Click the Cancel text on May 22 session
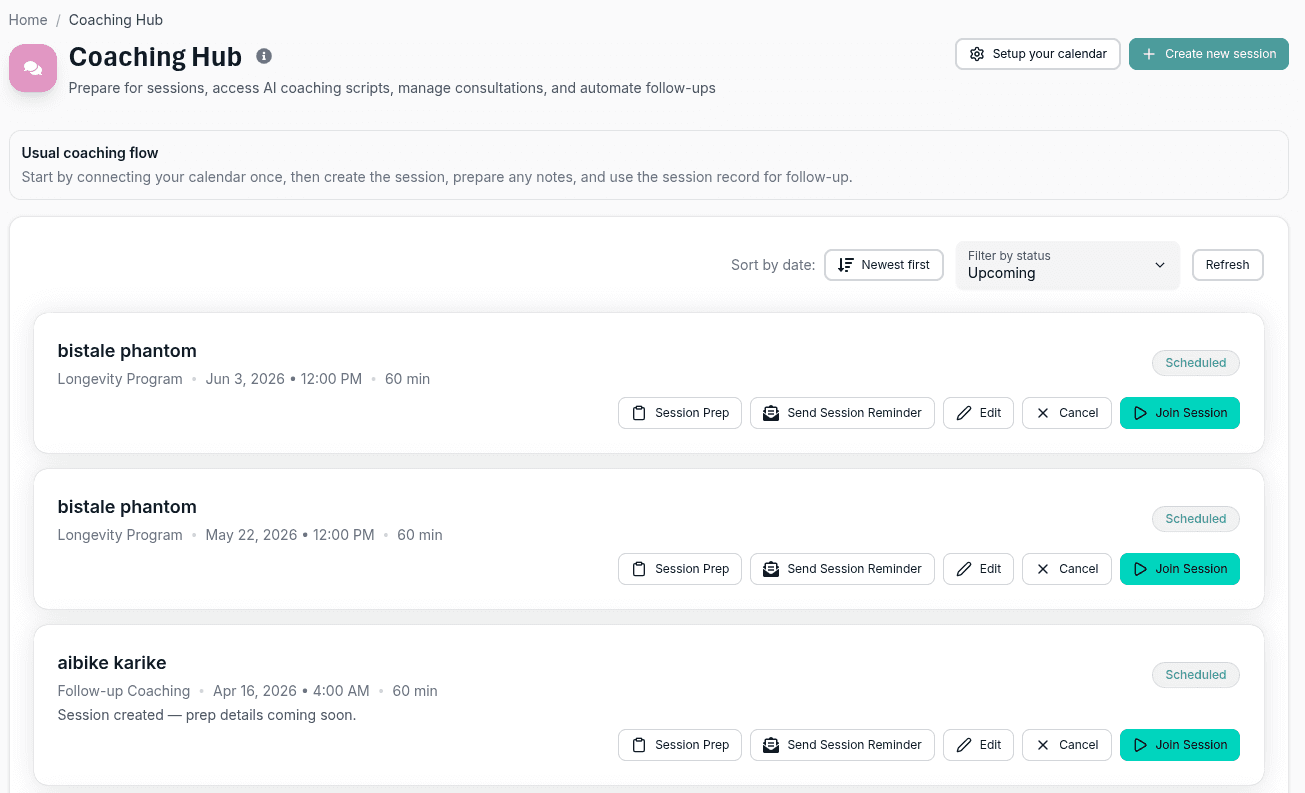The image size is (1305, 793). (1078, 569)
